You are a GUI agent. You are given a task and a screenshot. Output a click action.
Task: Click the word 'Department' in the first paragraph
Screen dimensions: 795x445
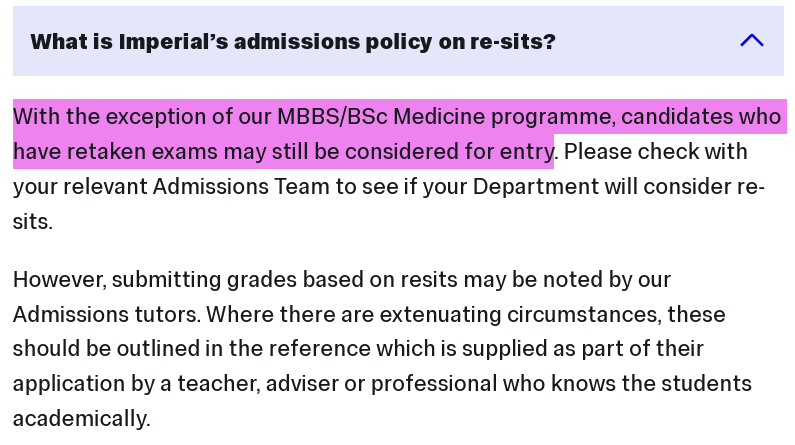536,187
